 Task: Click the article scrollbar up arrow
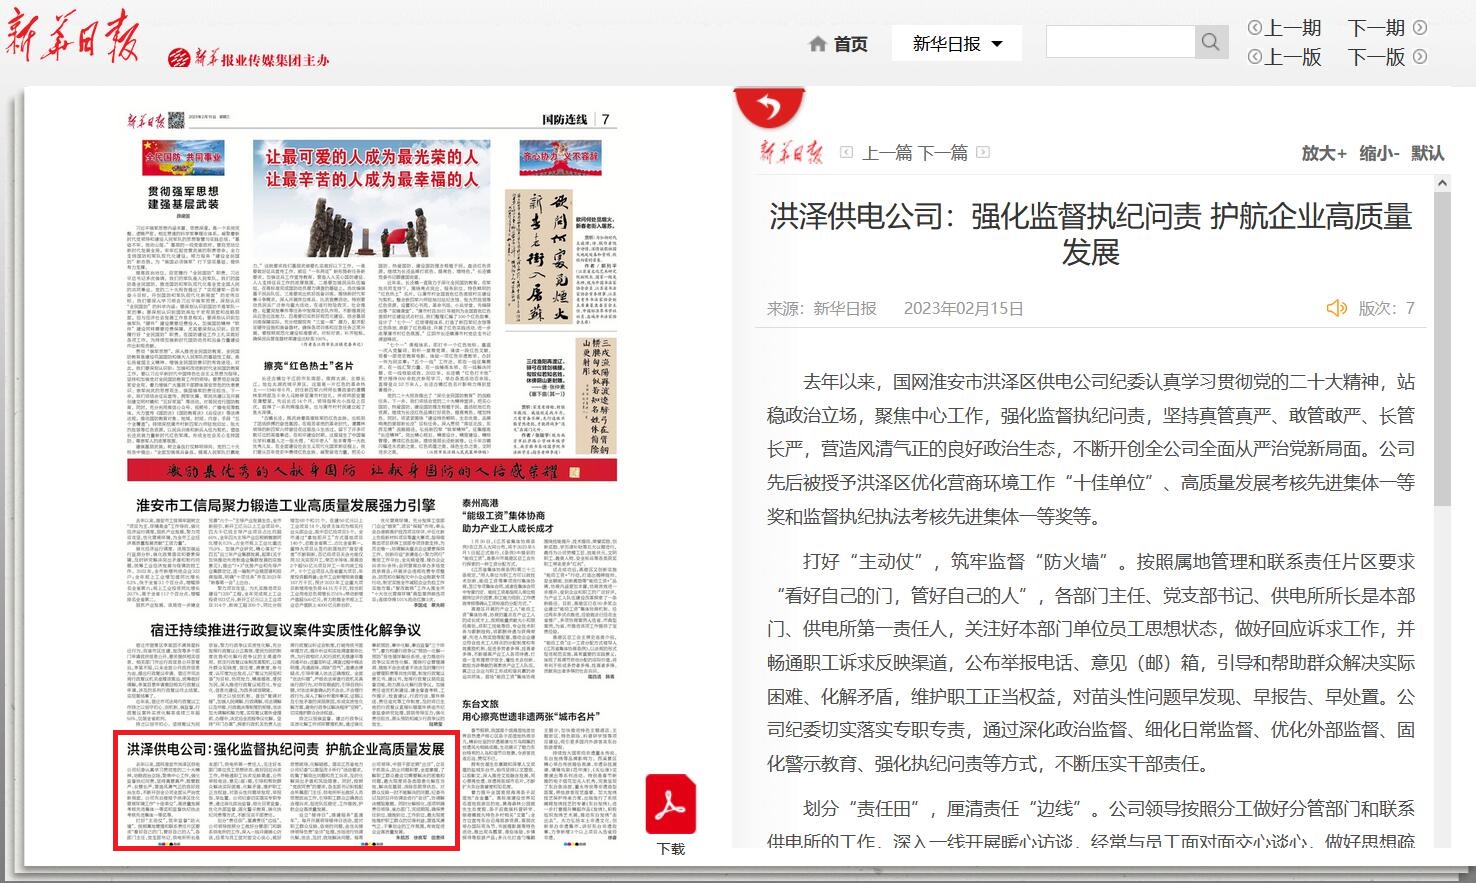coord(1442,183)
